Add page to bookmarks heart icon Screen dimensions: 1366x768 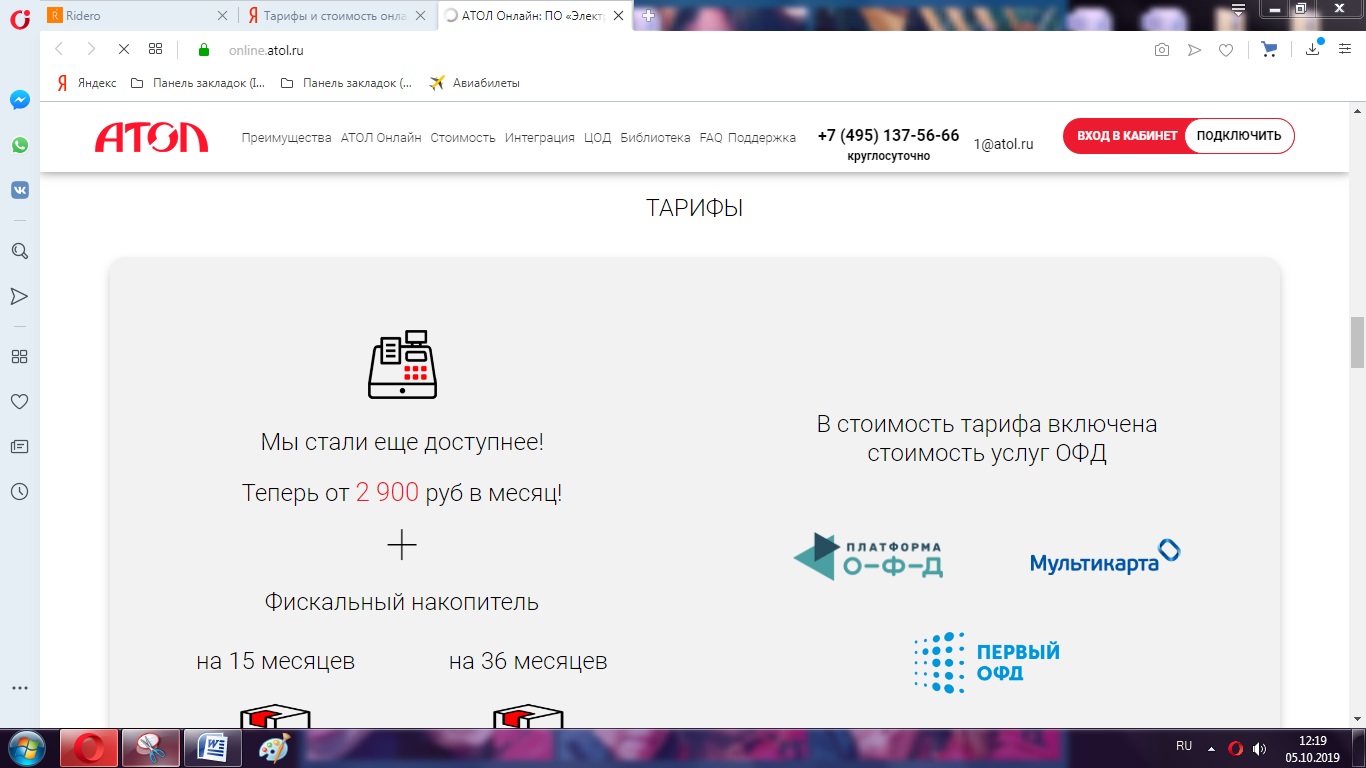coord(1225,50)
